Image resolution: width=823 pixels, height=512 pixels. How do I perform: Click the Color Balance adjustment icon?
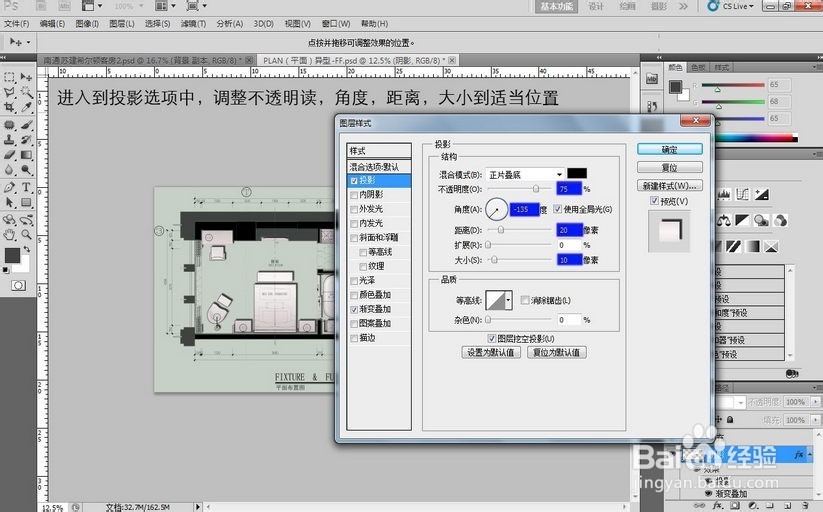[x=724, y=221]
